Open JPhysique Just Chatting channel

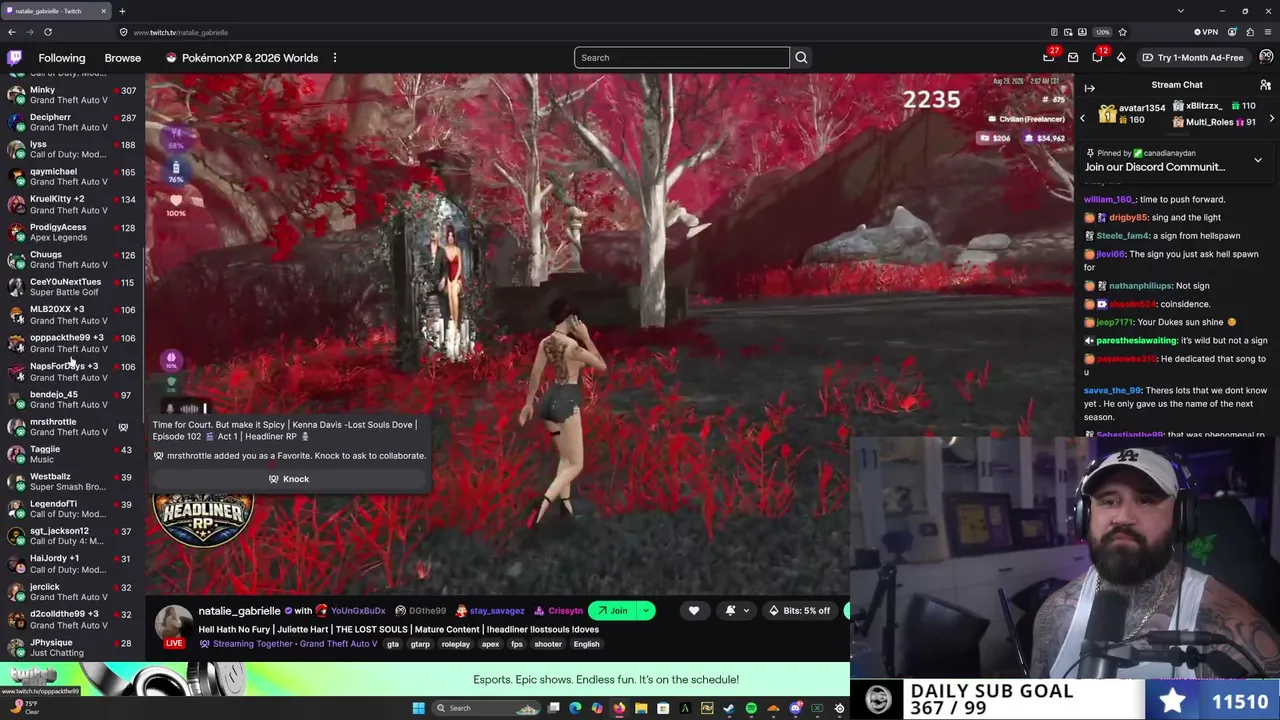pos(72,648)
